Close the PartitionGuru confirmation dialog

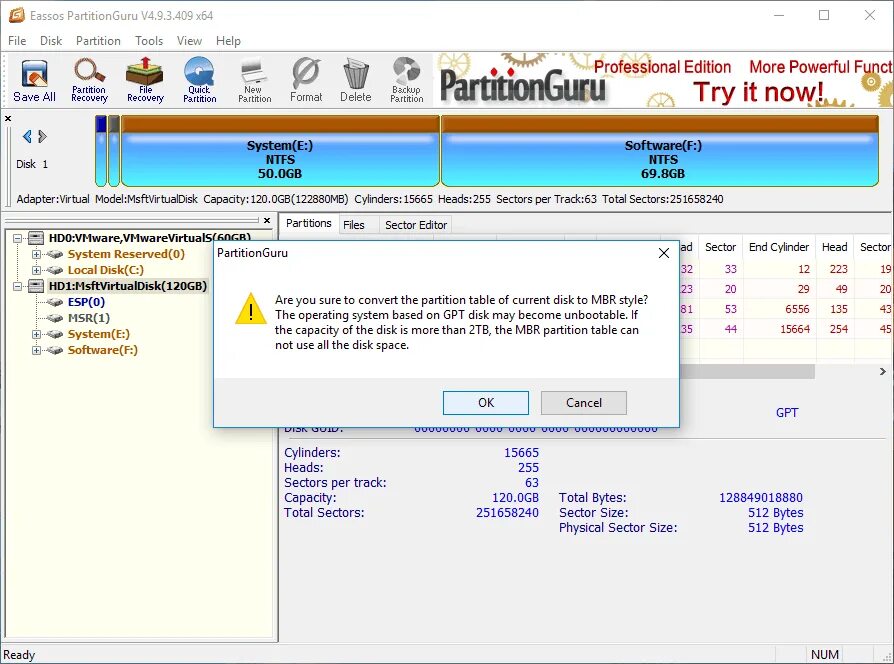[664, 253]
